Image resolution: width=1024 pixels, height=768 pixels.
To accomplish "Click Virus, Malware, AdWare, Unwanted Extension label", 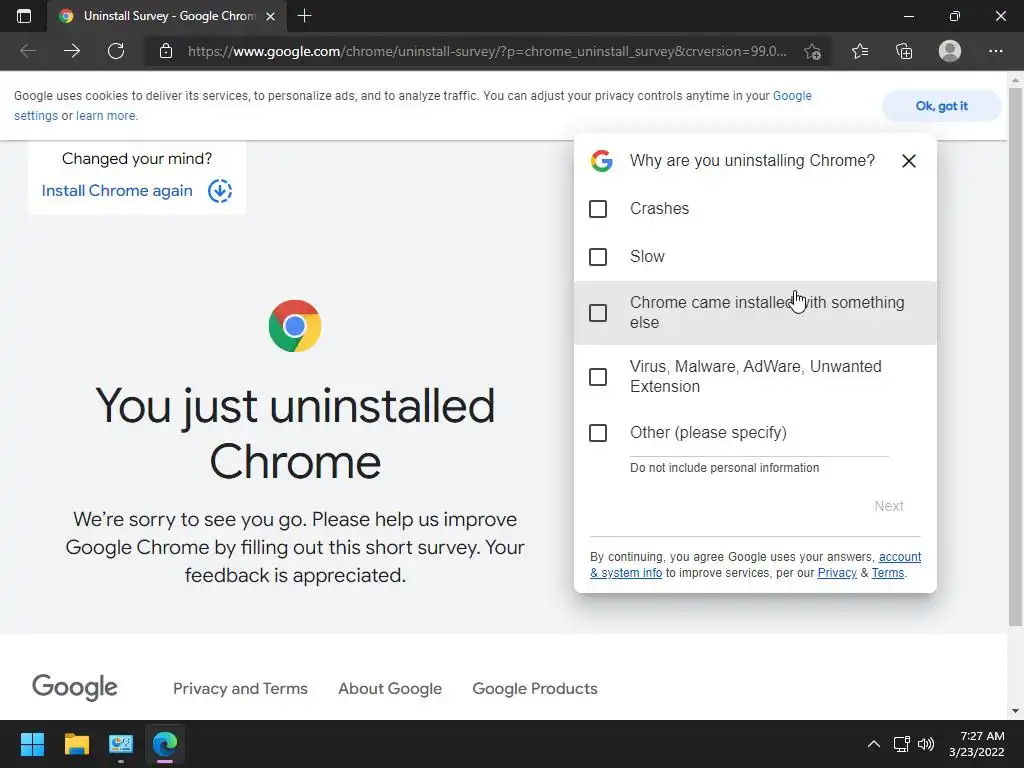I will [756, 376].
